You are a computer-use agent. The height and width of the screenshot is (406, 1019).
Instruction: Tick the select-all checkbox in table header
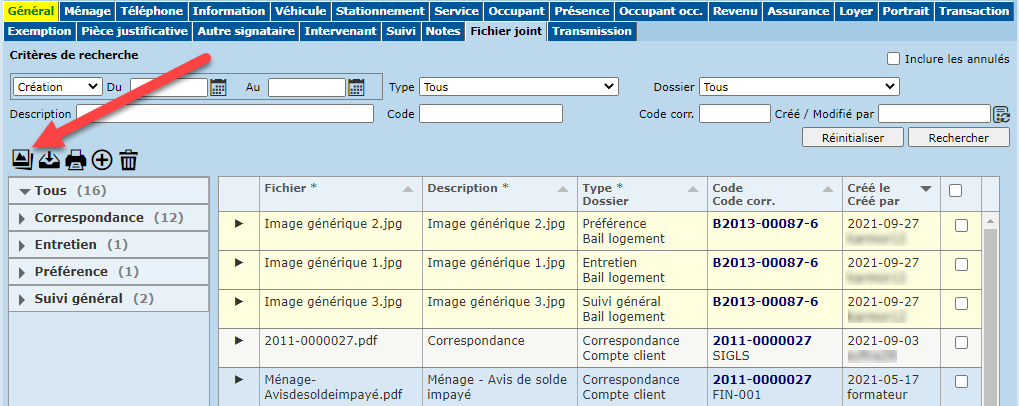pos(955,190)
